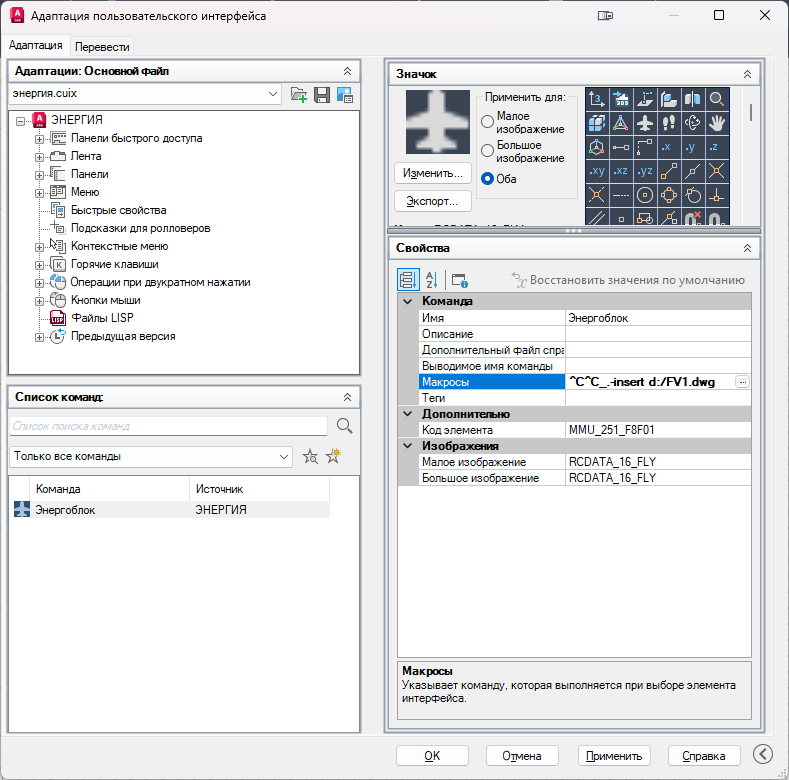Pick the 3-axis UCS icon
789x780 pixels.
click(x=597, y=99)
